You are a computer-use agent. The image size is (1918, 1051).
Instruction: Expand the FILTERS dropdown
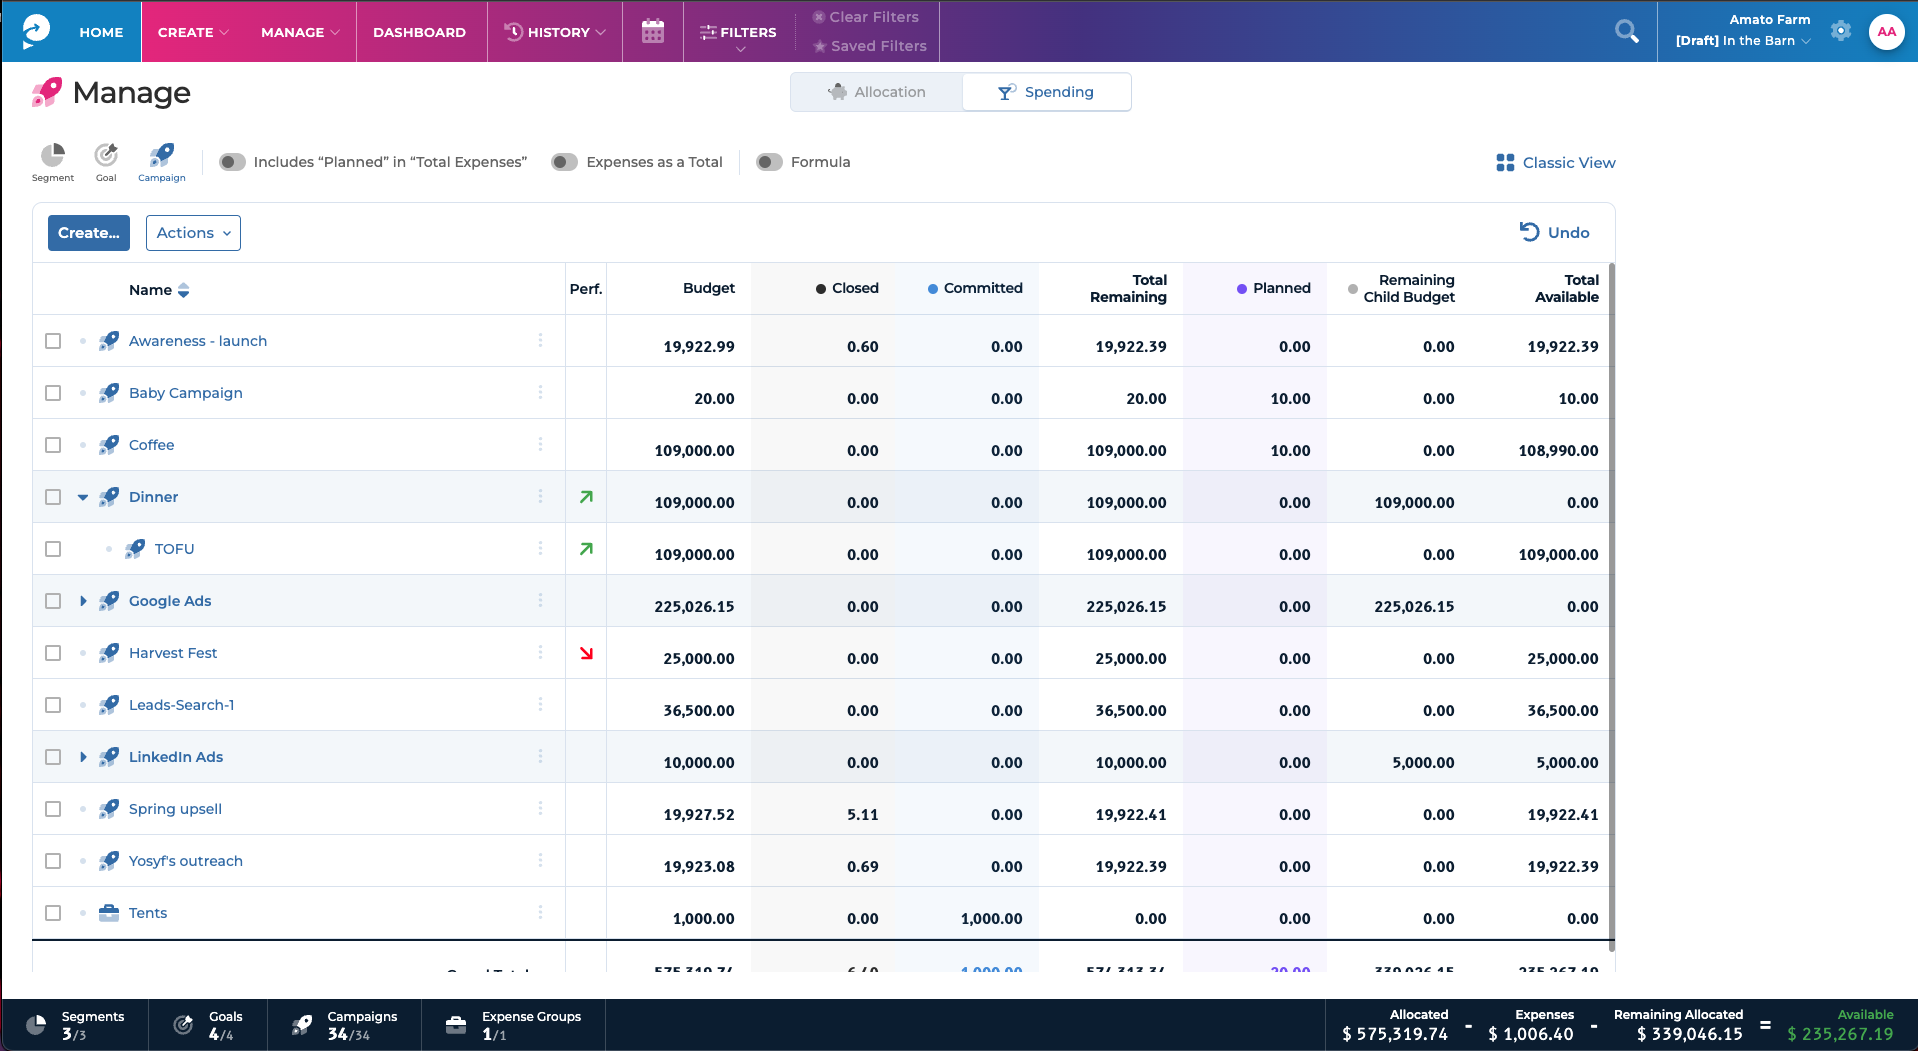739,35
